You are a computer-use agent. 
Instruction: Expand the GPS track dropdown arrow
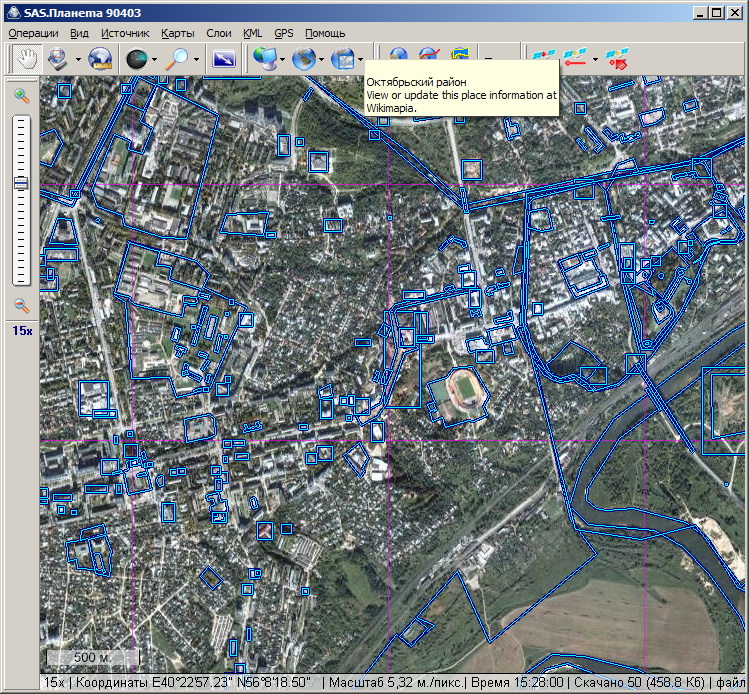(x=595, y=60)
